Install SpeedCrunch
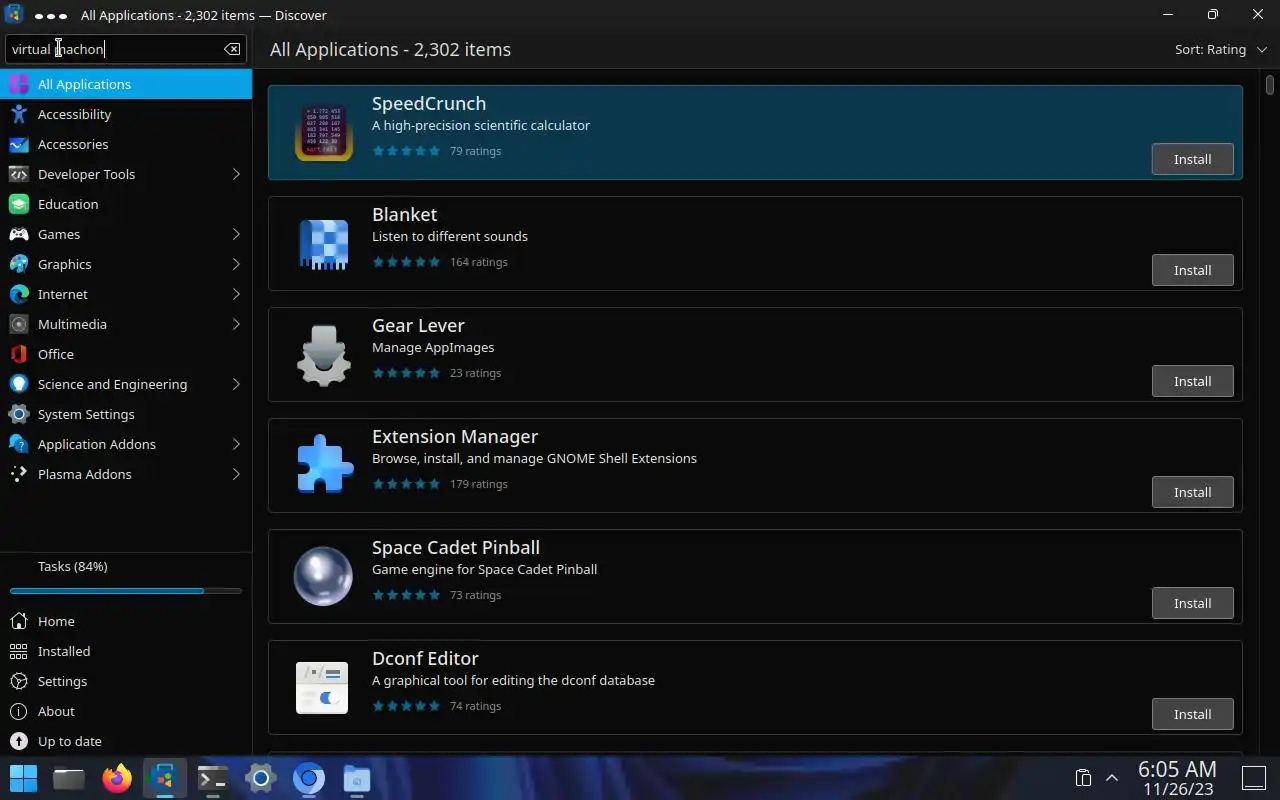 pyautogui.click(x=1192, y=159)
